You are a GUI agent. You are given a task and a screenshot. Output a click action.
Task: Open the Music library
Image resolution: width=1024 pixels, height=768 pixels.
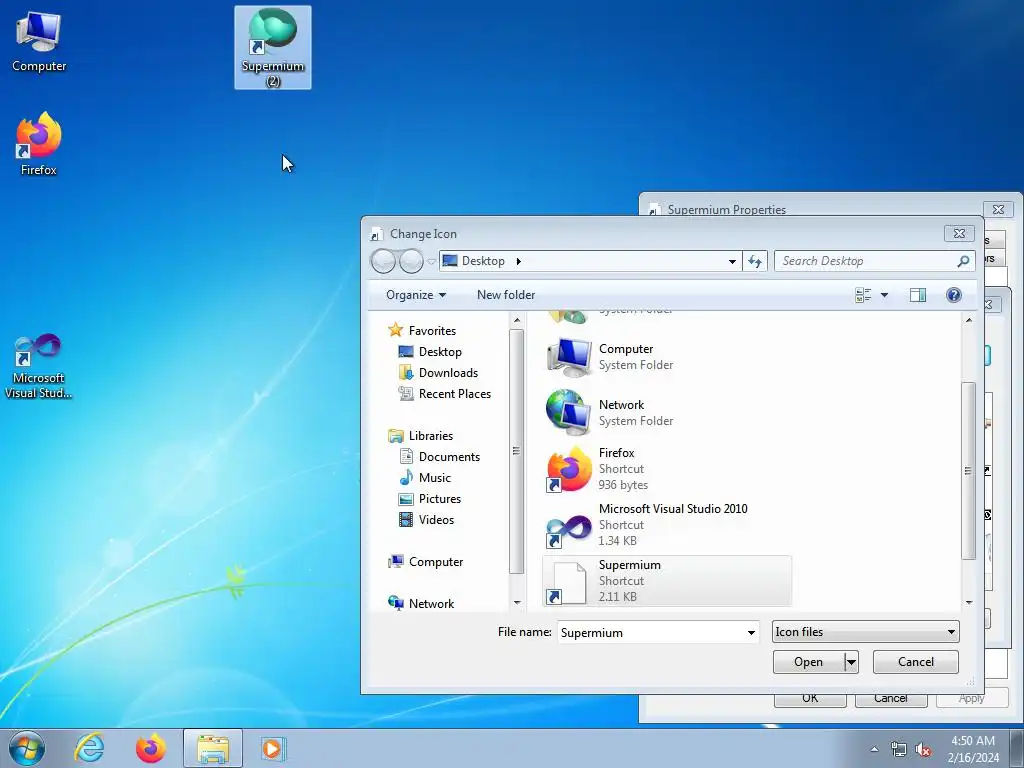pyautogui.click(x=425, y=477)
